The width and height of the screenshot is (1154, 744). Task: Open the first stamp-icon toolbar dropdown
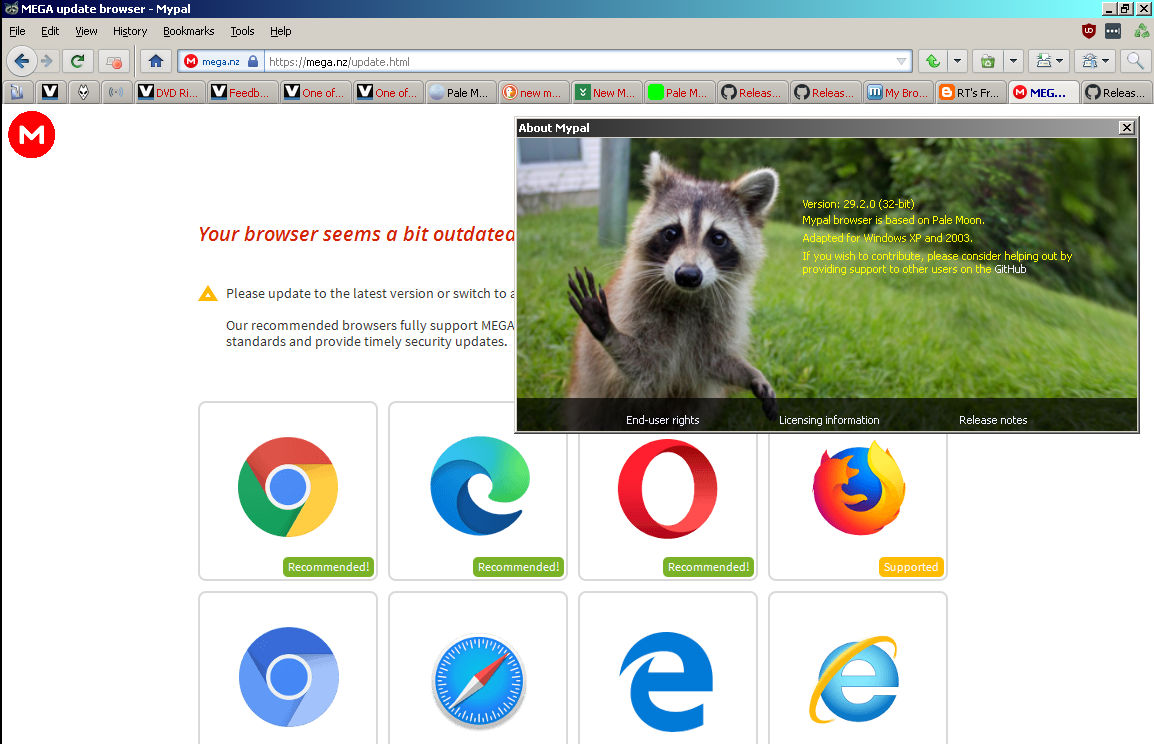1049,61
